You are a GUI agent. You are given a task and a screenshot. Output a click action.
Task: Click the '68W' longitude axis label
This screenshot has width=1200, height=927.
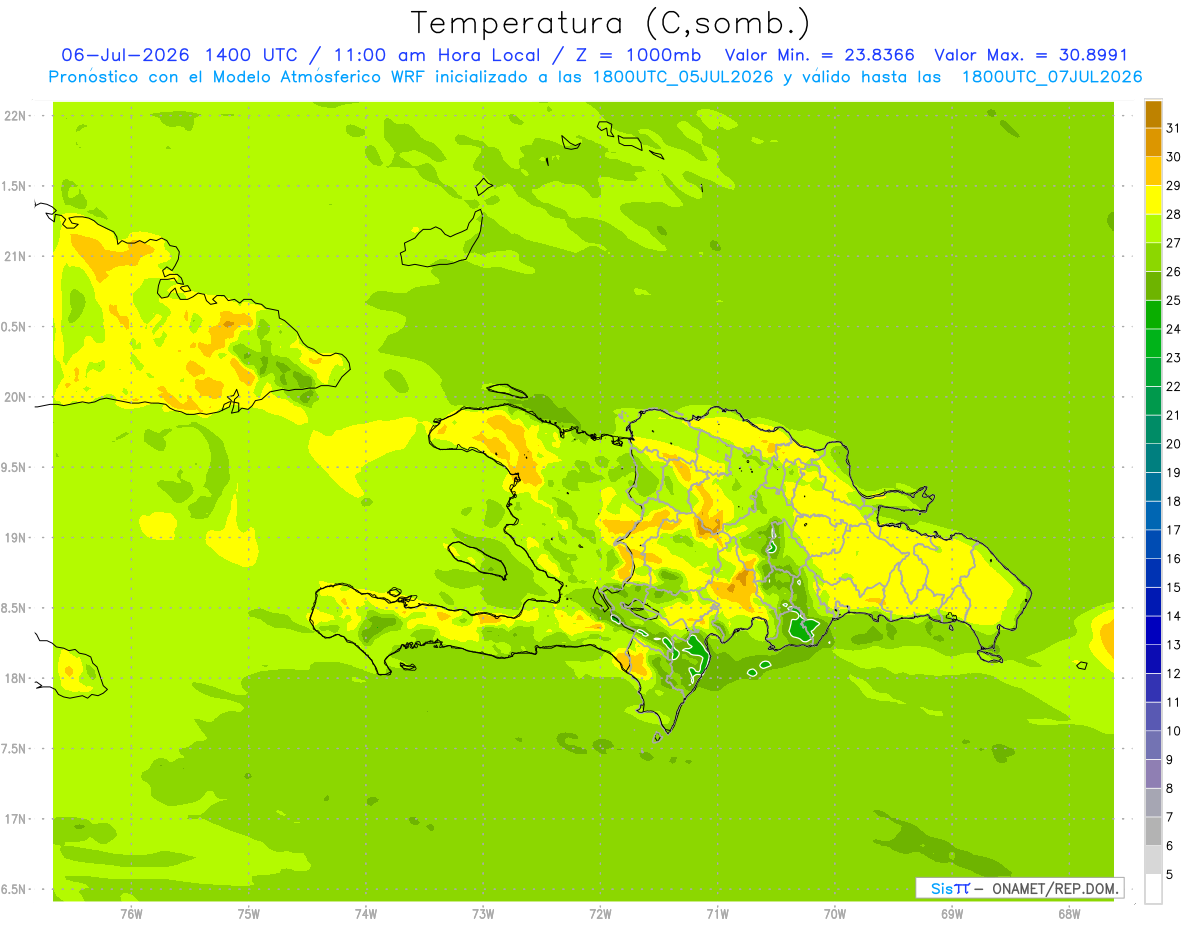click(1069, 913)
